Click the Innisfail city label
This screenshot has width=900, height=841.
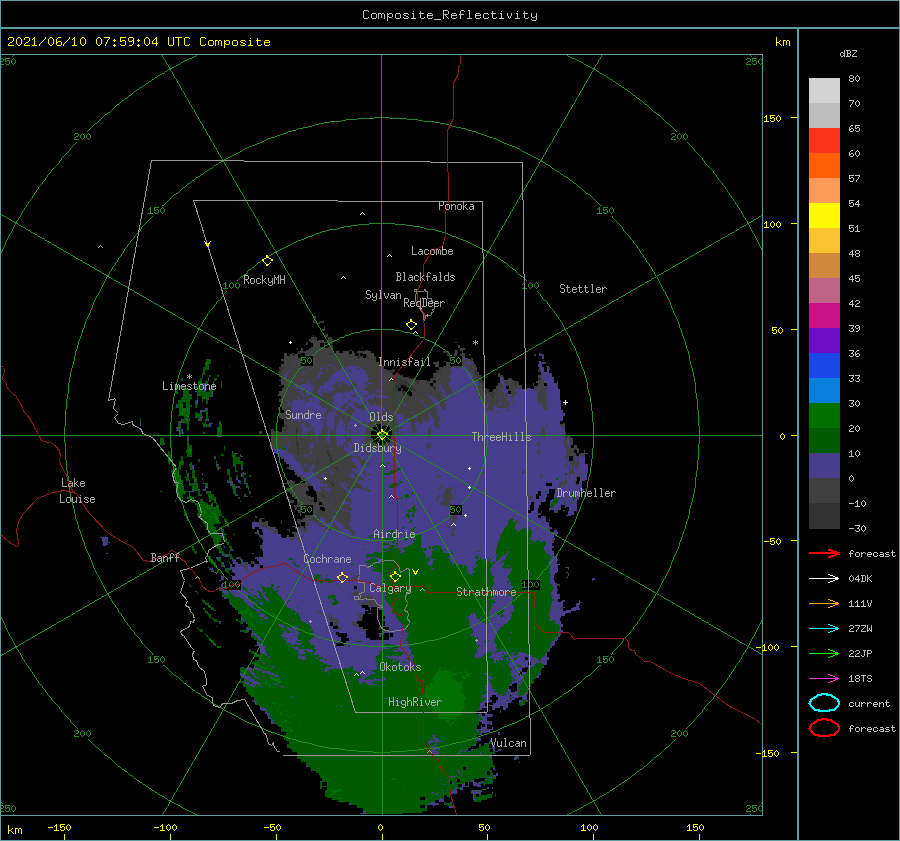click(x=404, y=362)
